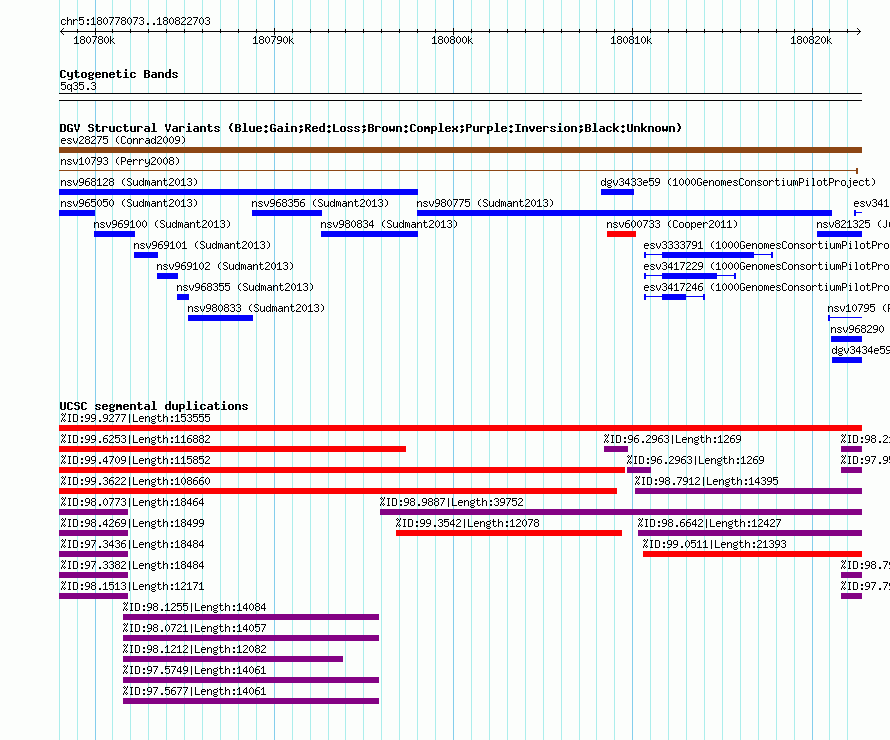This screenshot has width=890, height=740.
Task: Click the 180810k ruler position label
Action: click(x=631, y=40)
